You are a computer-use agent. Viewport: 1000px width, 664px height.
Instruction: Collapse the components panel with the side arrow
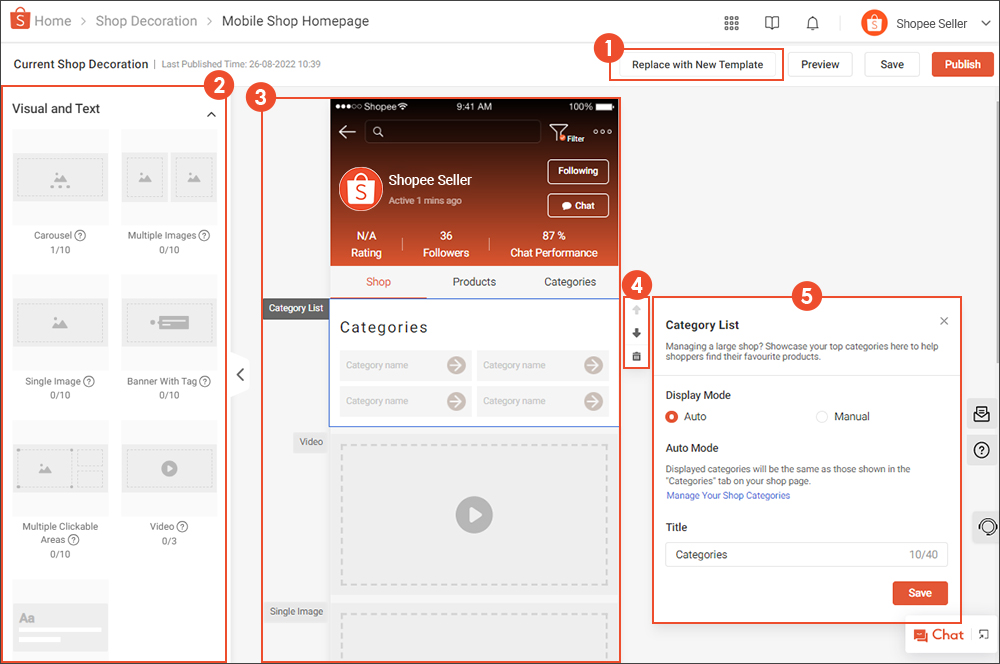click(240, 374)
